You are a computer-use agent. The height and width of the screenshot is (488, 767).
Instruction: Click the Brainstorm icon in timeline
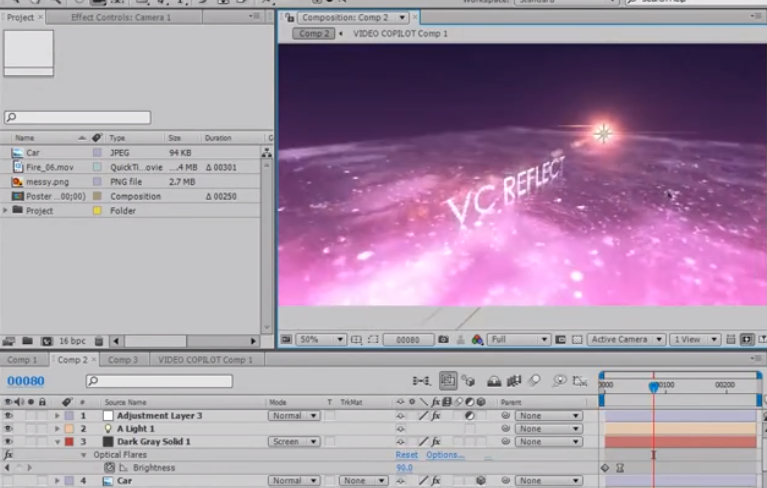click(559, 381)
